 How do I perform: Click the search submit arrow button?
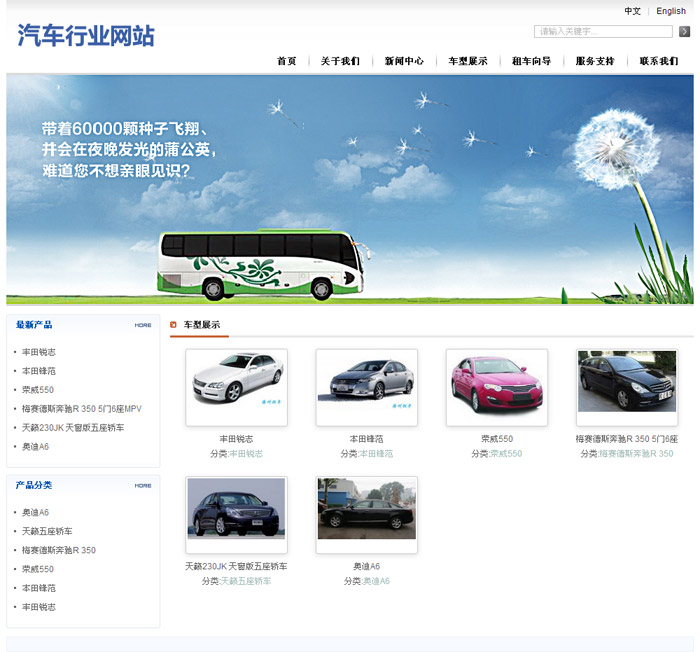684,32
